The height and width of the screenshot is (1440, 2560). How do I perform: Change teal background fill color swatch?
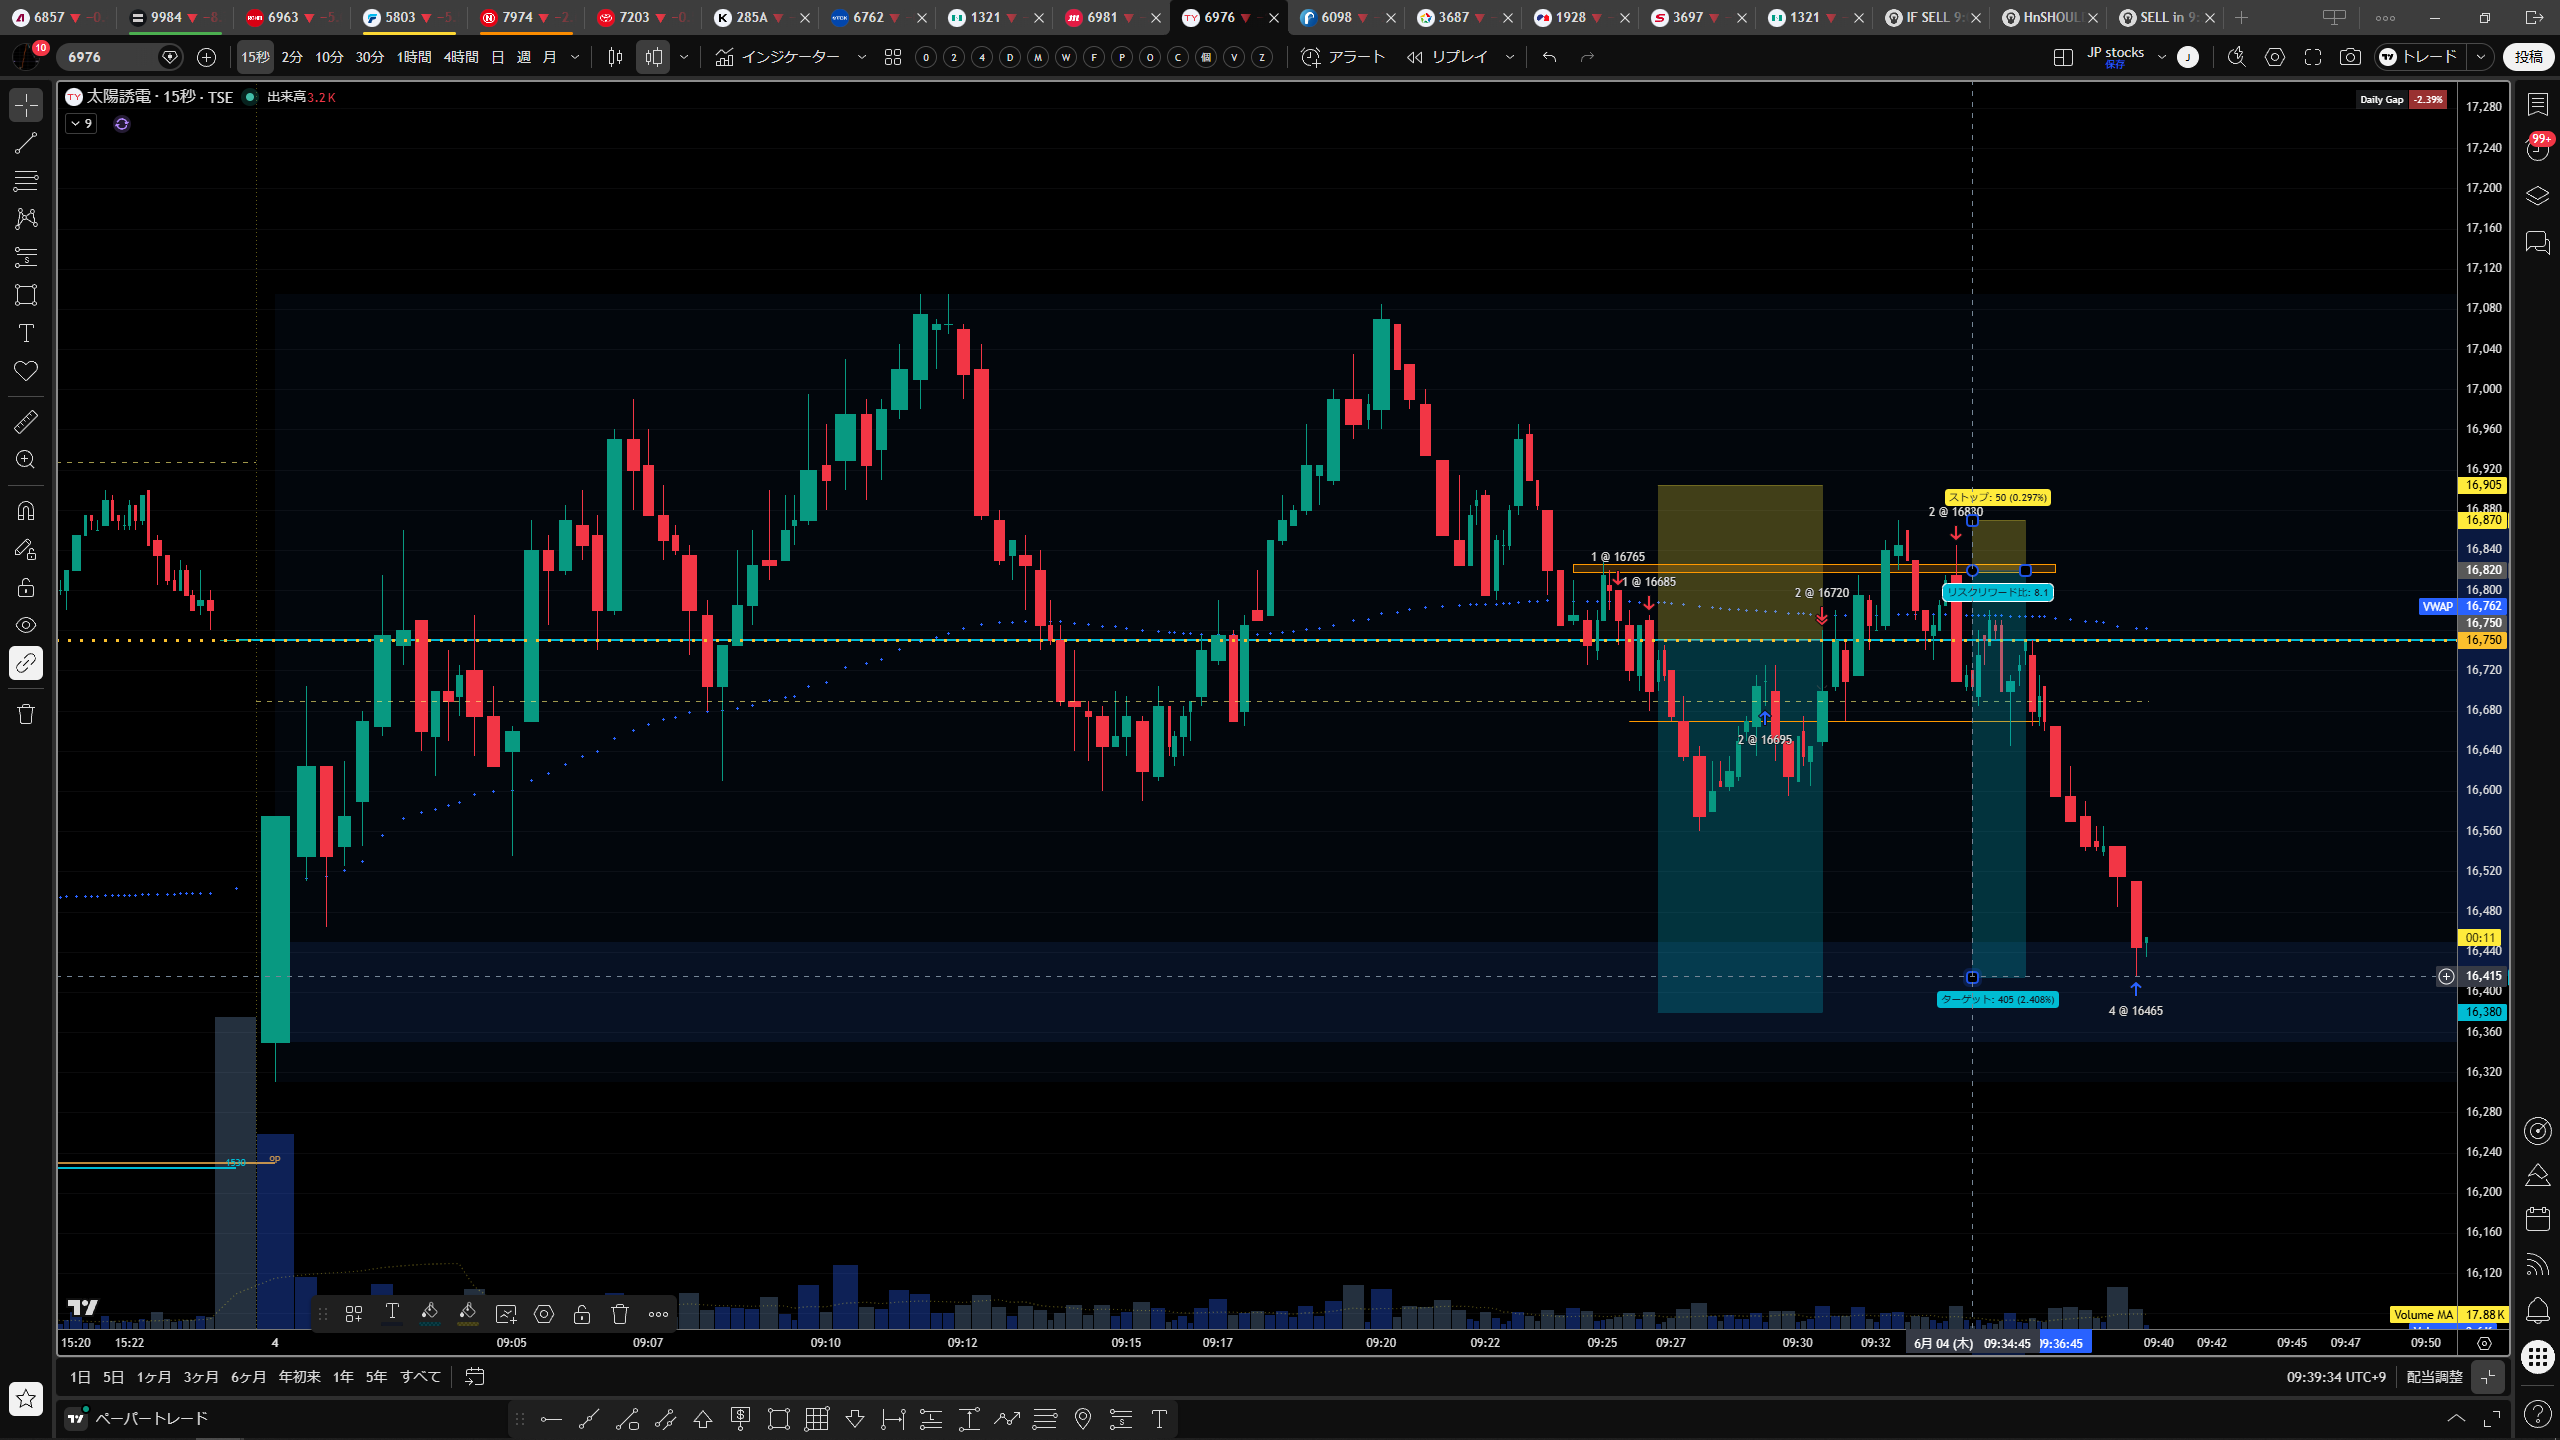point(430,1313)
